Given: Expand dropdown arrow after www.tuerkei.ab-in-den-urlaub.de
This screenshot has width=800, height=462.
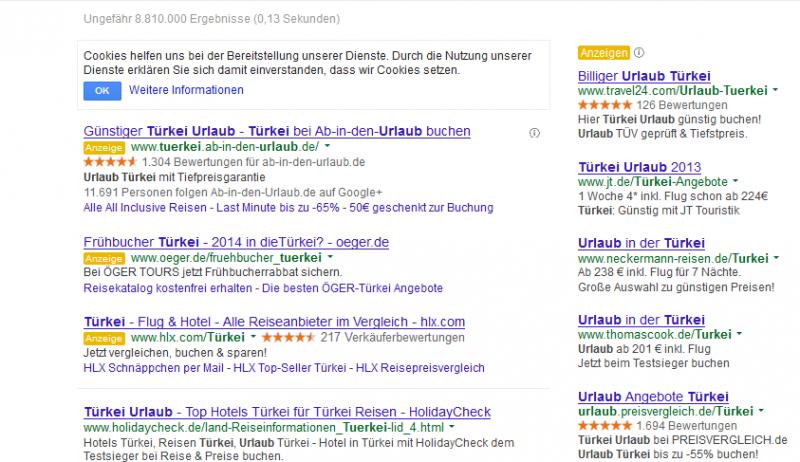Looking at the screenshot, I should coord(328,146).
